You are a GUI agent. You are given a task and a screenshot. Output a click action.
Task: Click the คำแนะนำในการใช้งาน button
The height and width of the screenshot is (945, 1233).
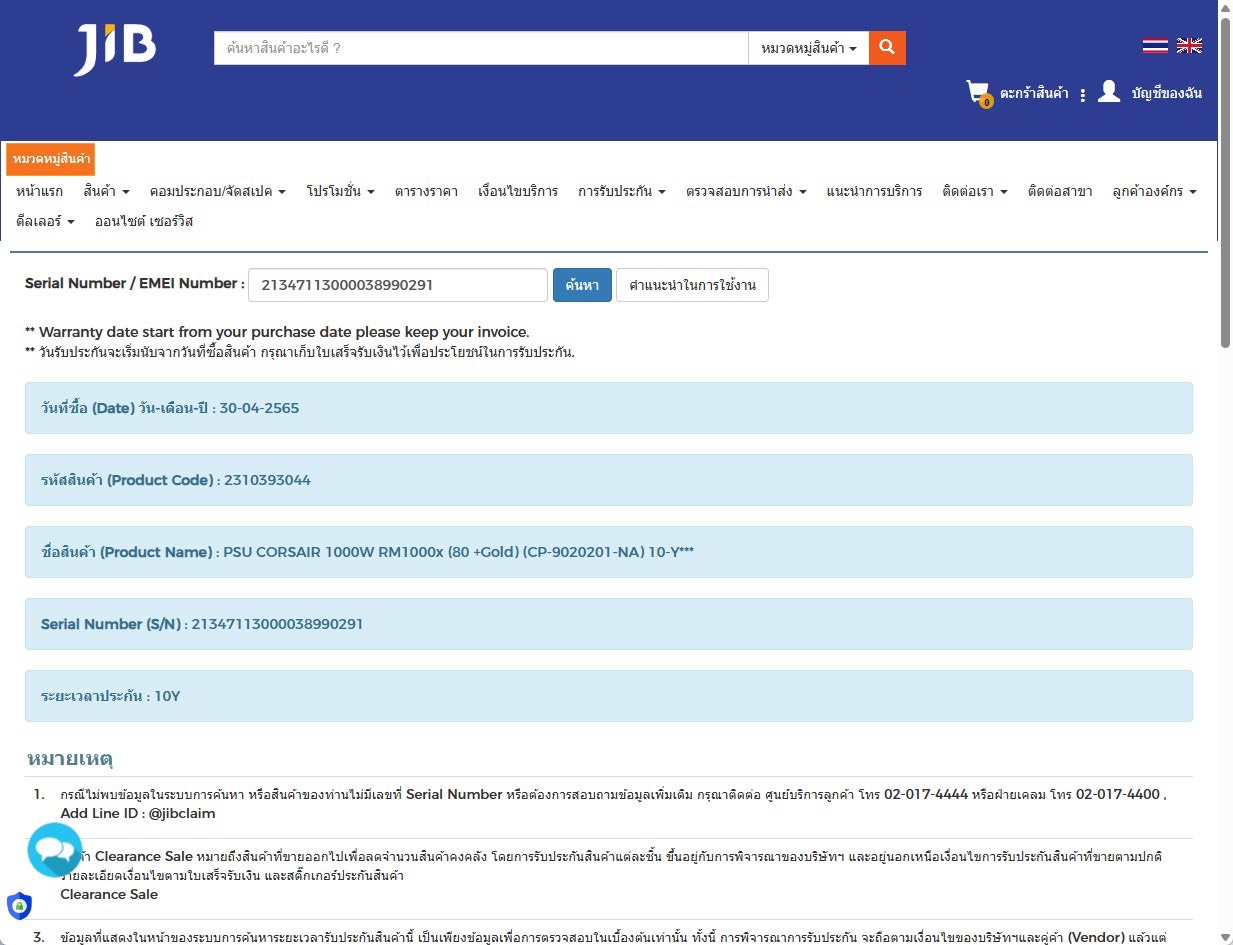click(x=692, y=285)
